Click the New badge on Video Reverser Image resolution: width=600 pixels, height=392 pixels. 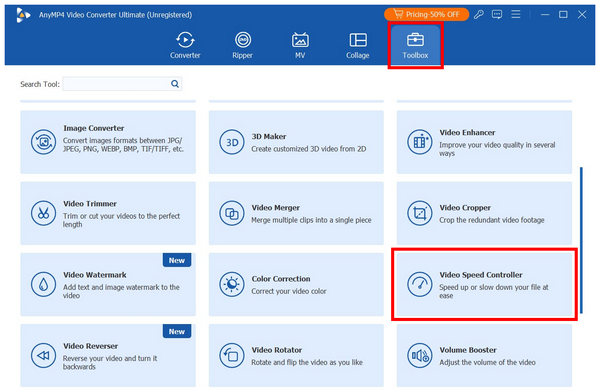tap(177, 332)
